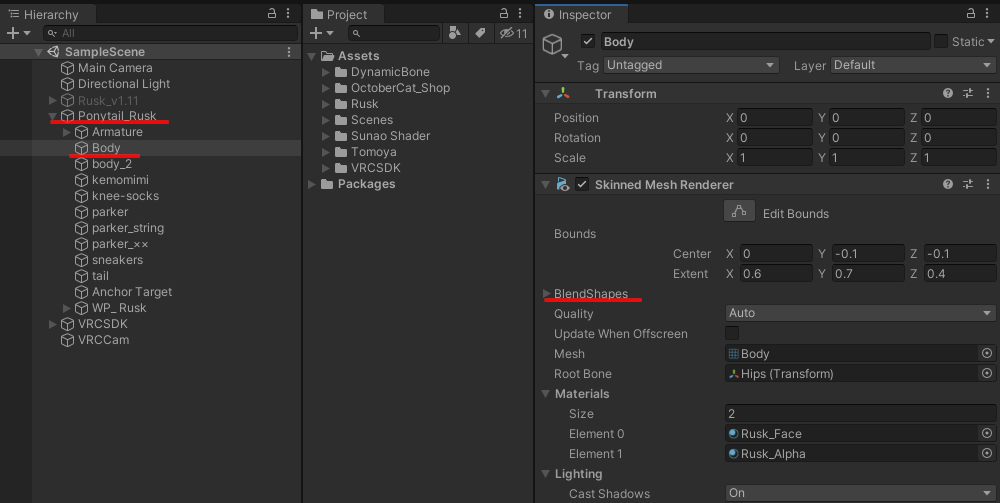Click the object name field showing Body

click(x=765, y=41)
